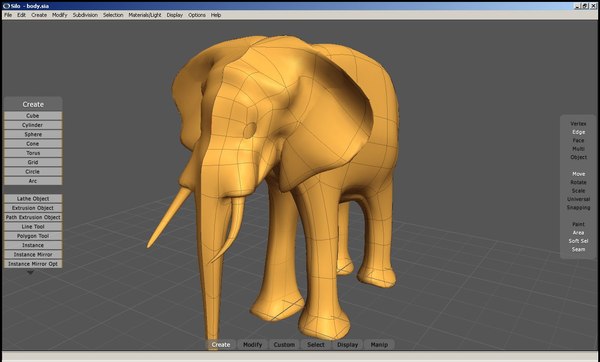Switch to Object selection mode
Viewport: 600px width, 362px height.
[578, 157]
